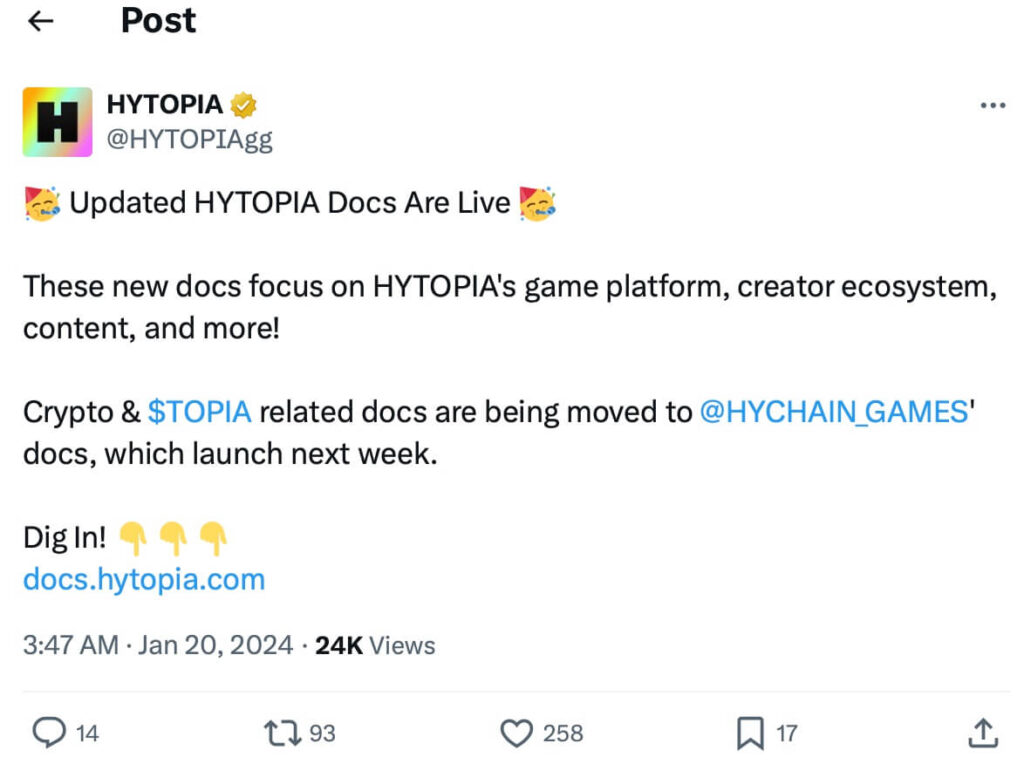The height and width of the screenshot is (764, 1024).
Task: Bookmark the post via bookmark icon
Action: point(747,733)
